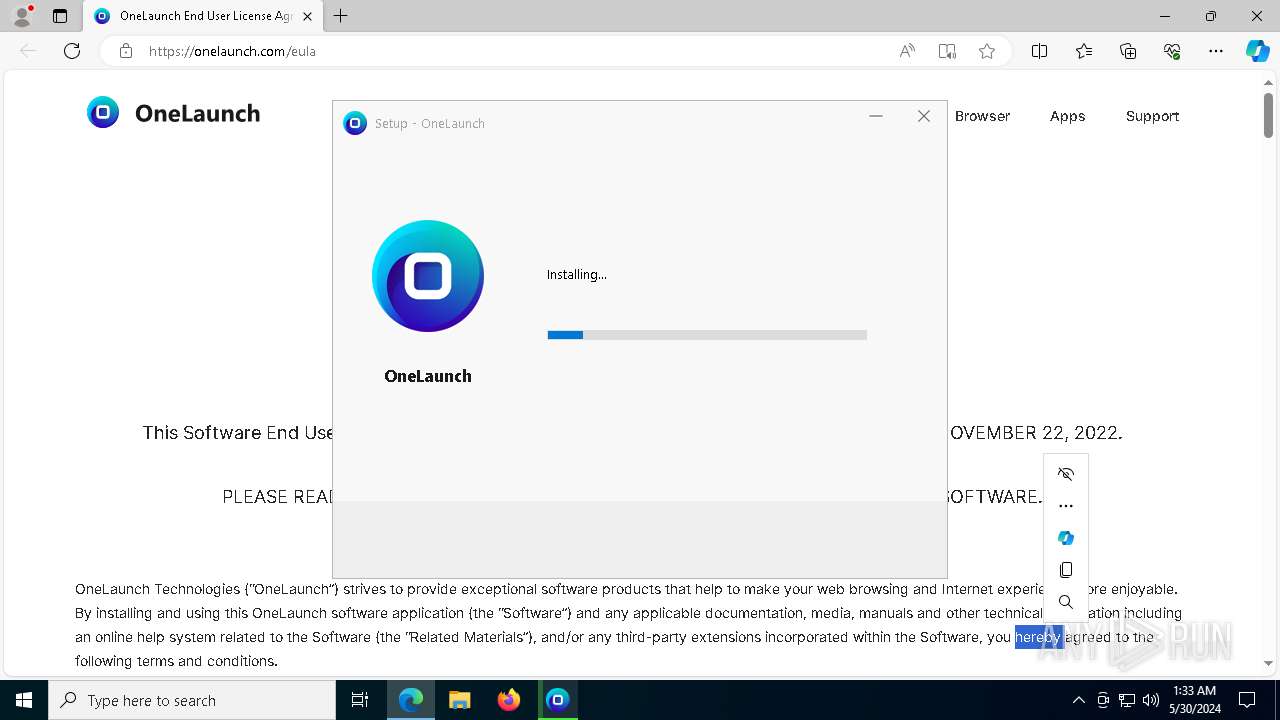Copy the selected text

[x=1066, y=570]
